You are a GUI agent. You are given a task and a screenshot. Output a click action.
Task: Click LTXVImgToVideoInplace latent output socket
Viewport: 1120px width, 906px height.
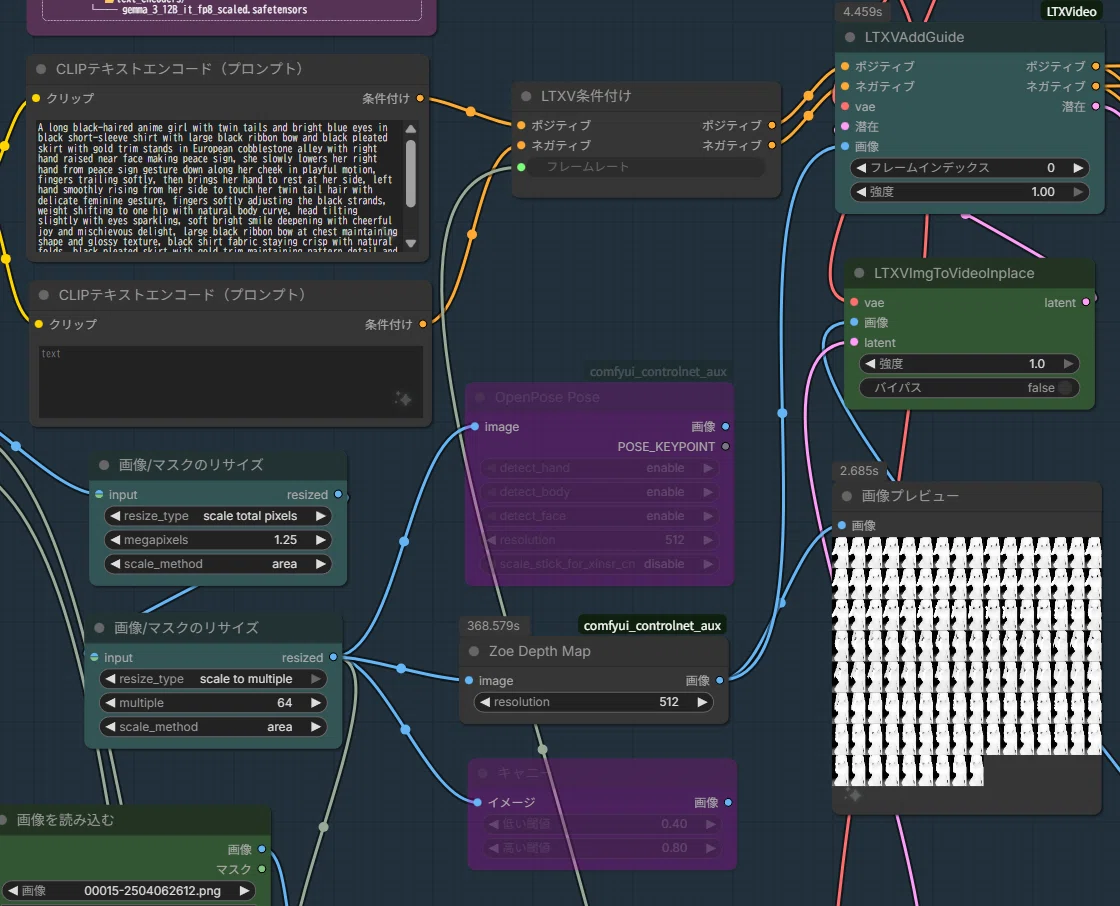click(1086, 302)
